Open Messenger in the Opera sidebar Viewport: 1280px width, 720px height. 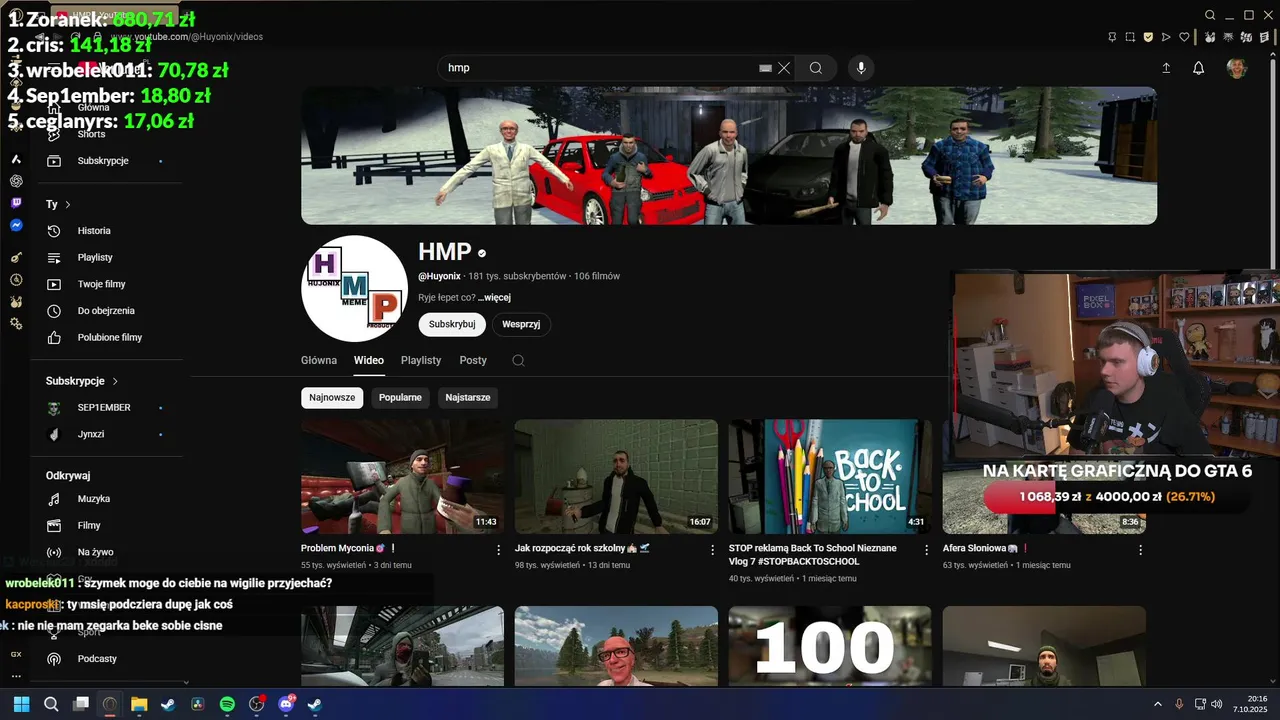tap(16, 225)
